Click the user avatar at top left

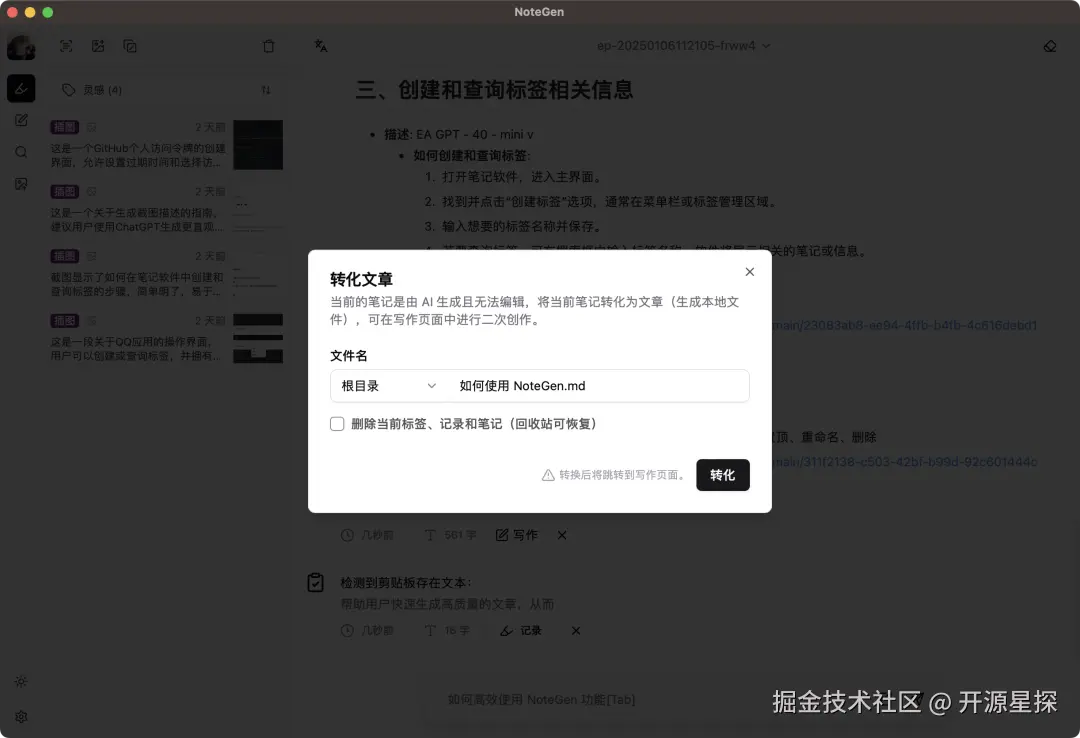tap(21, 48)
